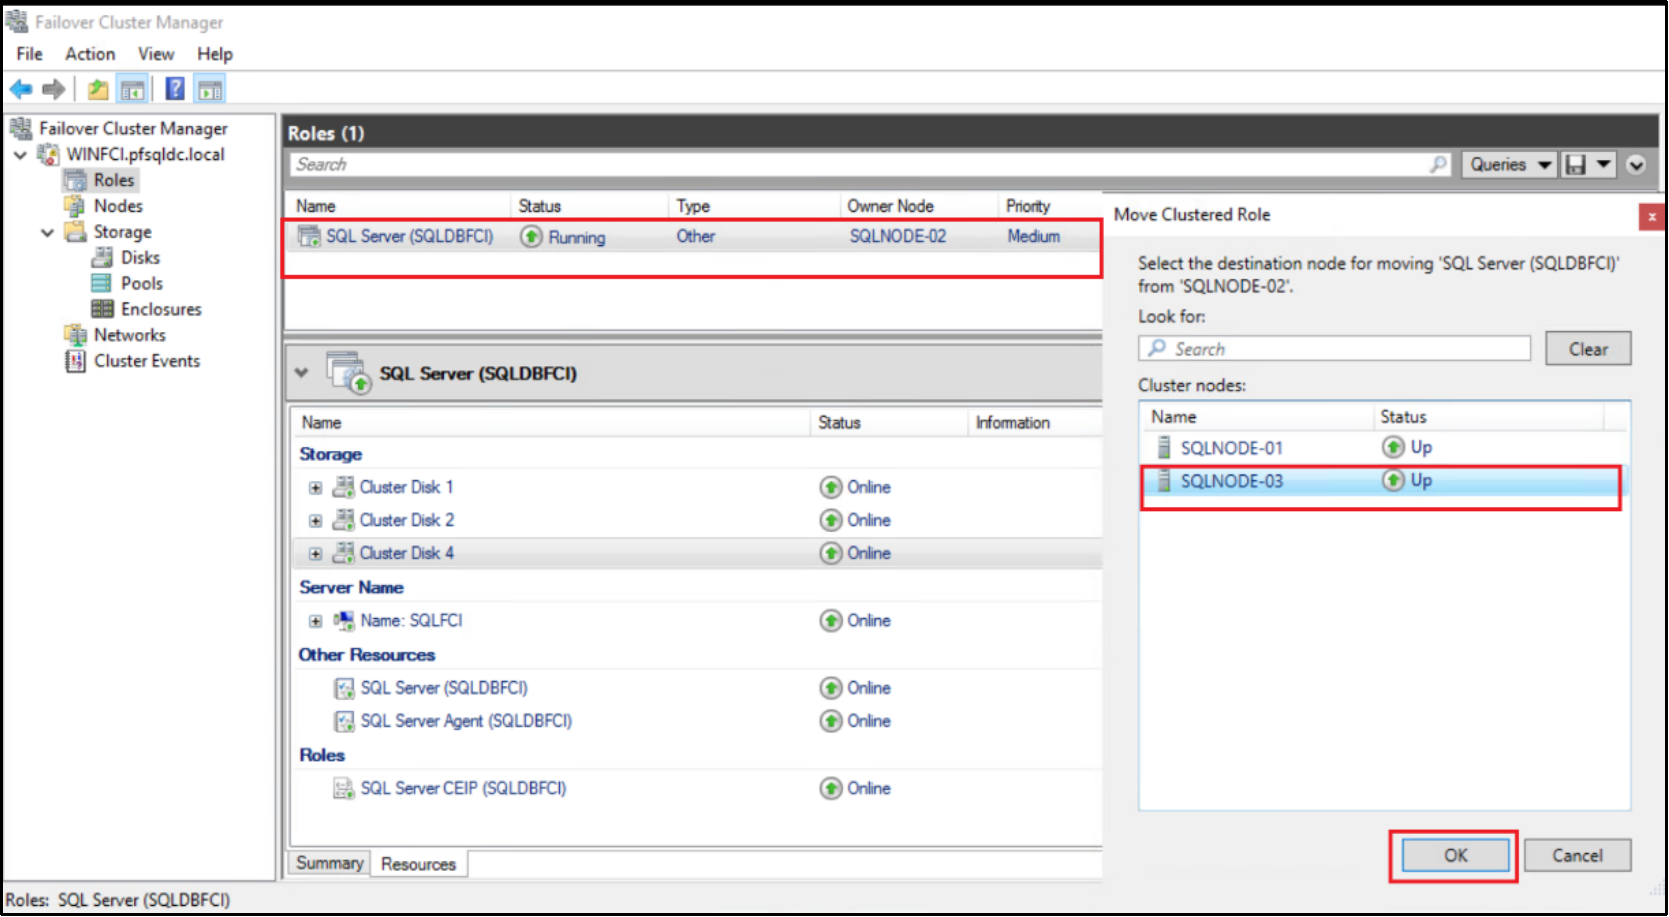This screenshot has height=917, width=1669.
Task: Click the save query floppy disk icon
Action: (x=1576, y=165)
